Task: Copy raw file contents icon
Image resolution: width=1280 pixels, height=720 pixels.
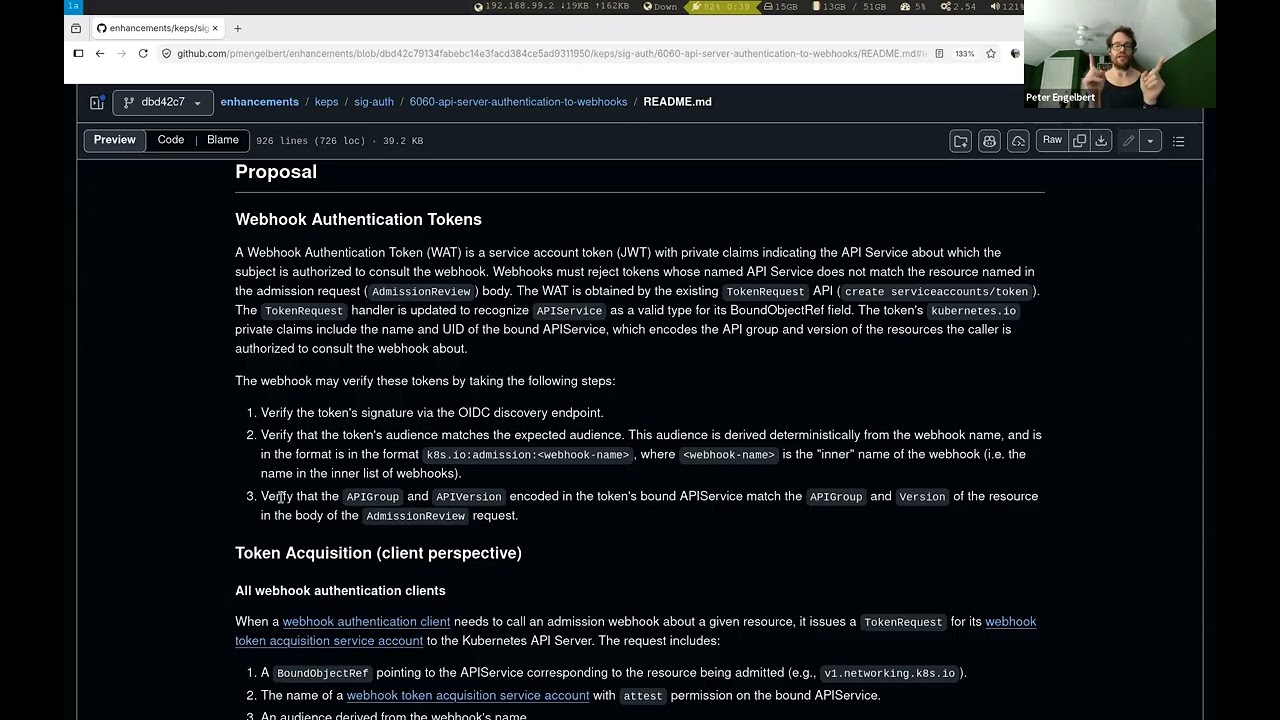Action: coord(1079,141)
